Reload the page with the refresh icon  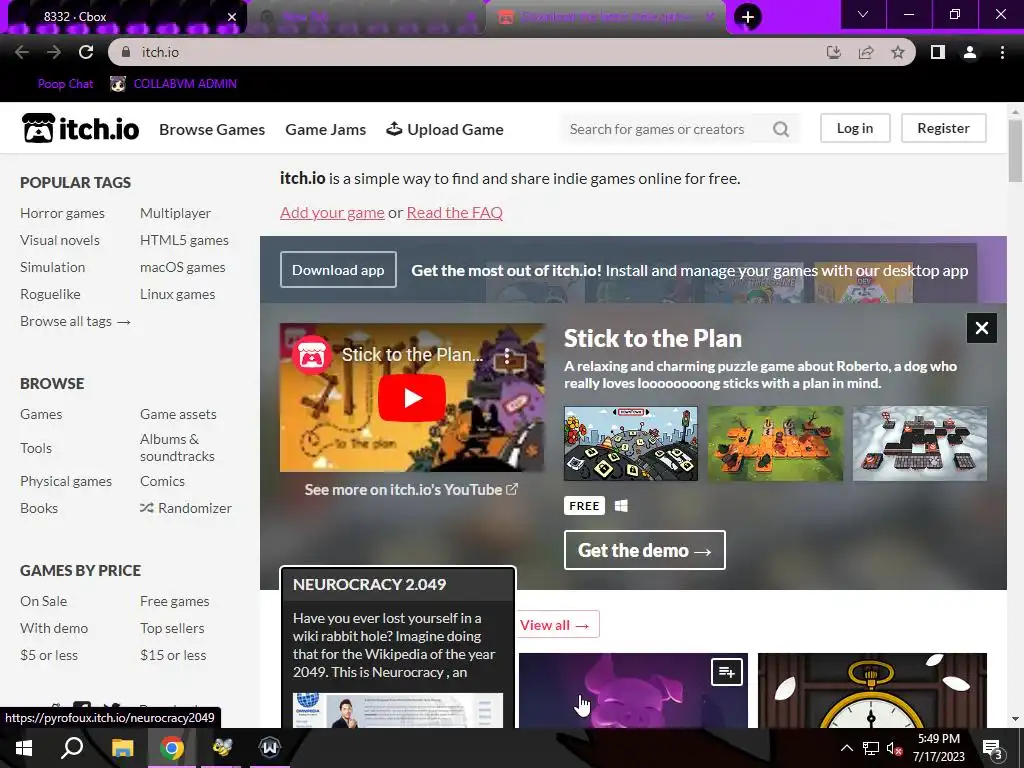pyautogui.click(x=86, y=52)
